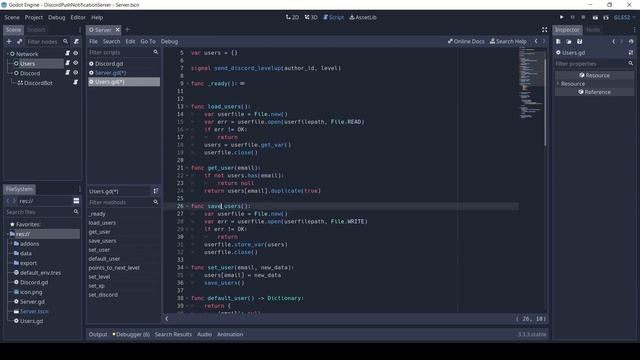The width and height of the screenshot is (640, 360).
Task: Open the script editor Search menu
Action: [x=111, y=42]
